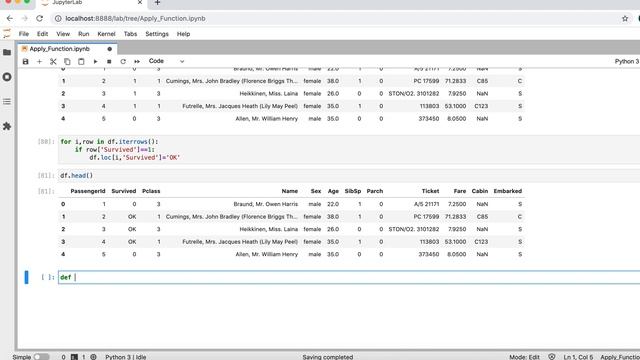This screenshot has height=360, width=640.
Task: Click Python 3 | Idle status
Action: 126,357
